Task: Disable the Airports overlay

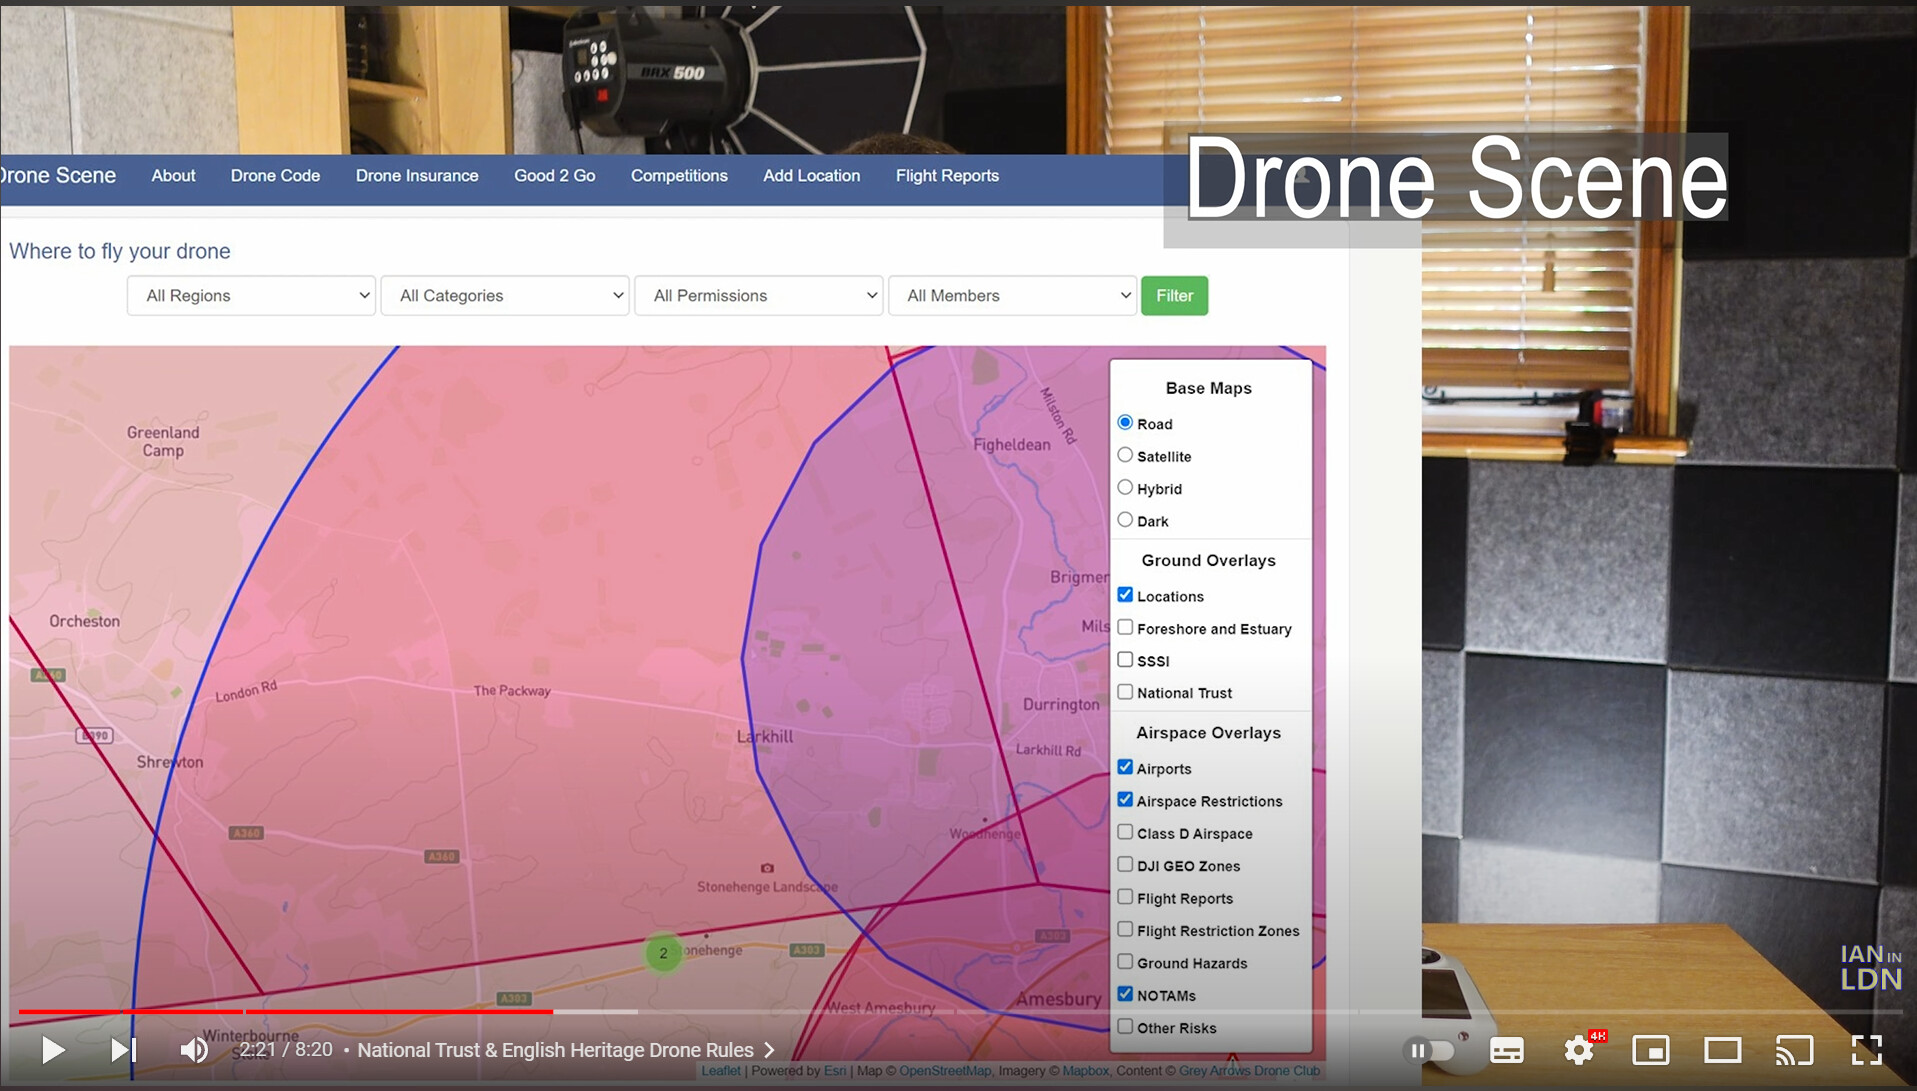Action: point(1125,766)
